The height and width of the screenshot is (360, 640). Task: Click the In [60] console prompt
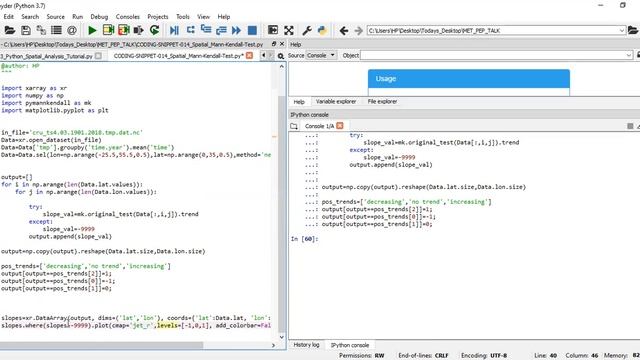pos(304,239)
